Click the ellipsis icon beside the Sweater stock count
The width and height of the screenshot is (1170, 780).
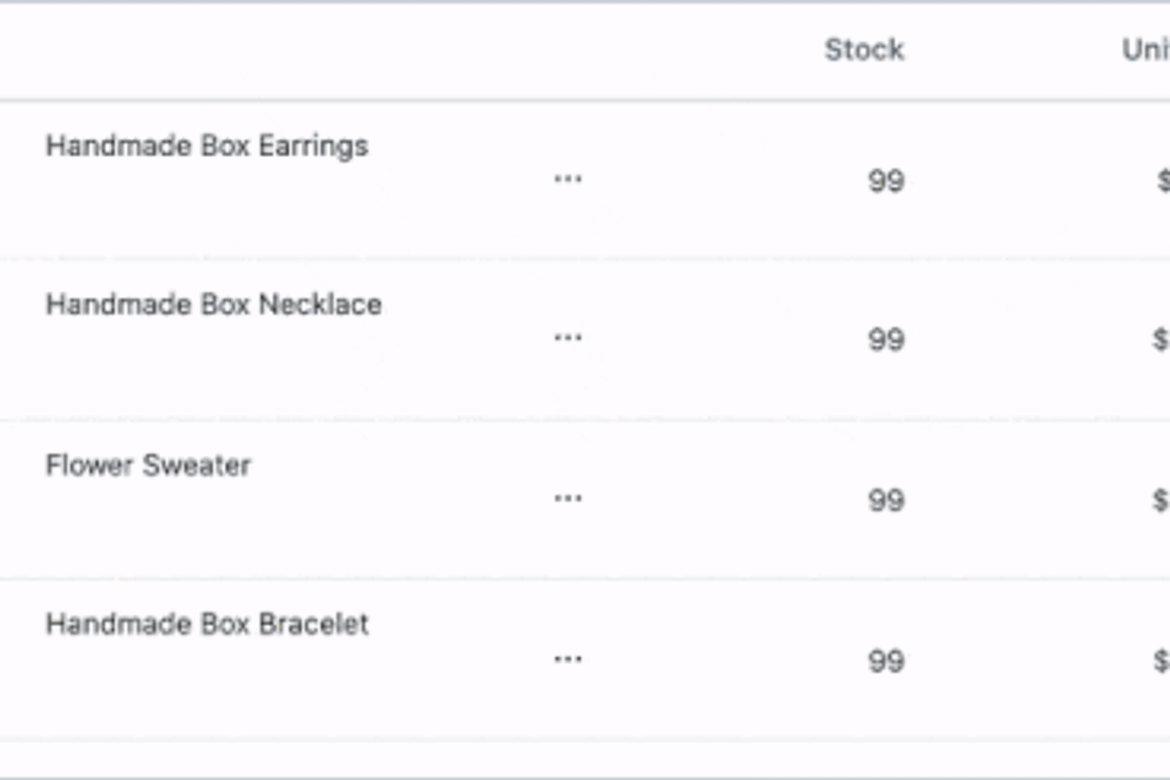[x=568, y=497]
